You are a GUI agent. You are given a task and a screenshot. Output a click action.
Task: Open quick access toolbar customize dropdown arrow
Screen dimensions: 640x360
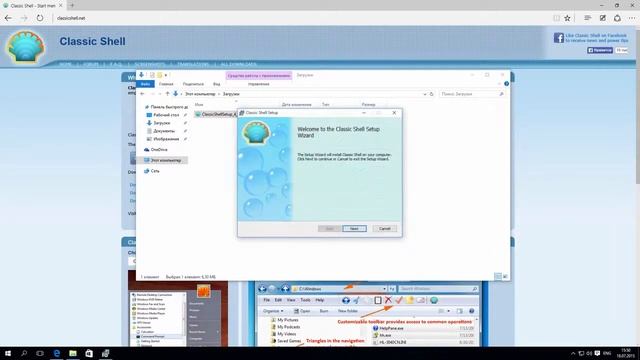click(x=166, y=76)
